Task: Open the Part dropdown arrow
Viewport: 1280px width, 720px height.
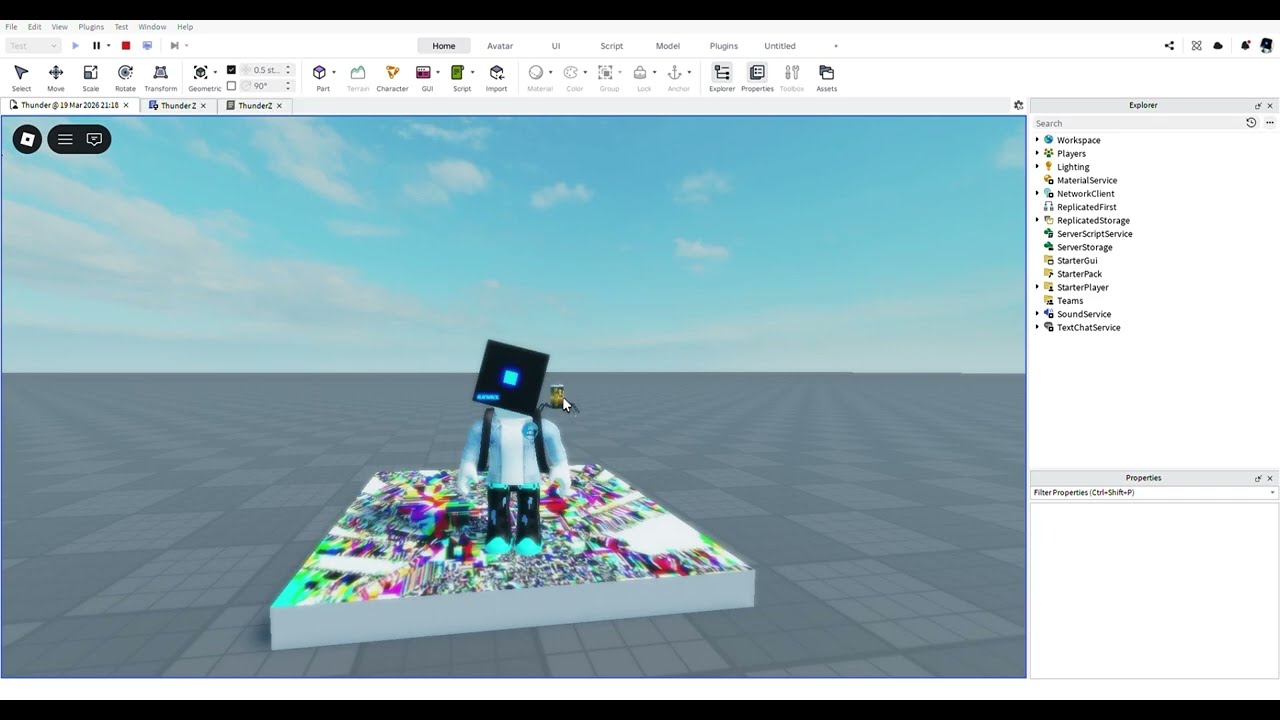Action: click(334, 72)
